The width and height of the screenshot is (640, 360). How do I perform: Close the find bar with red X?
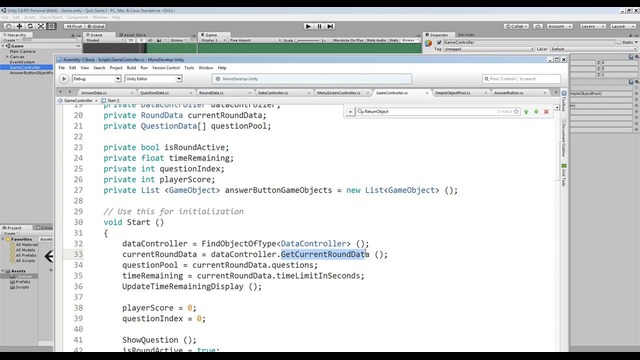546,111
